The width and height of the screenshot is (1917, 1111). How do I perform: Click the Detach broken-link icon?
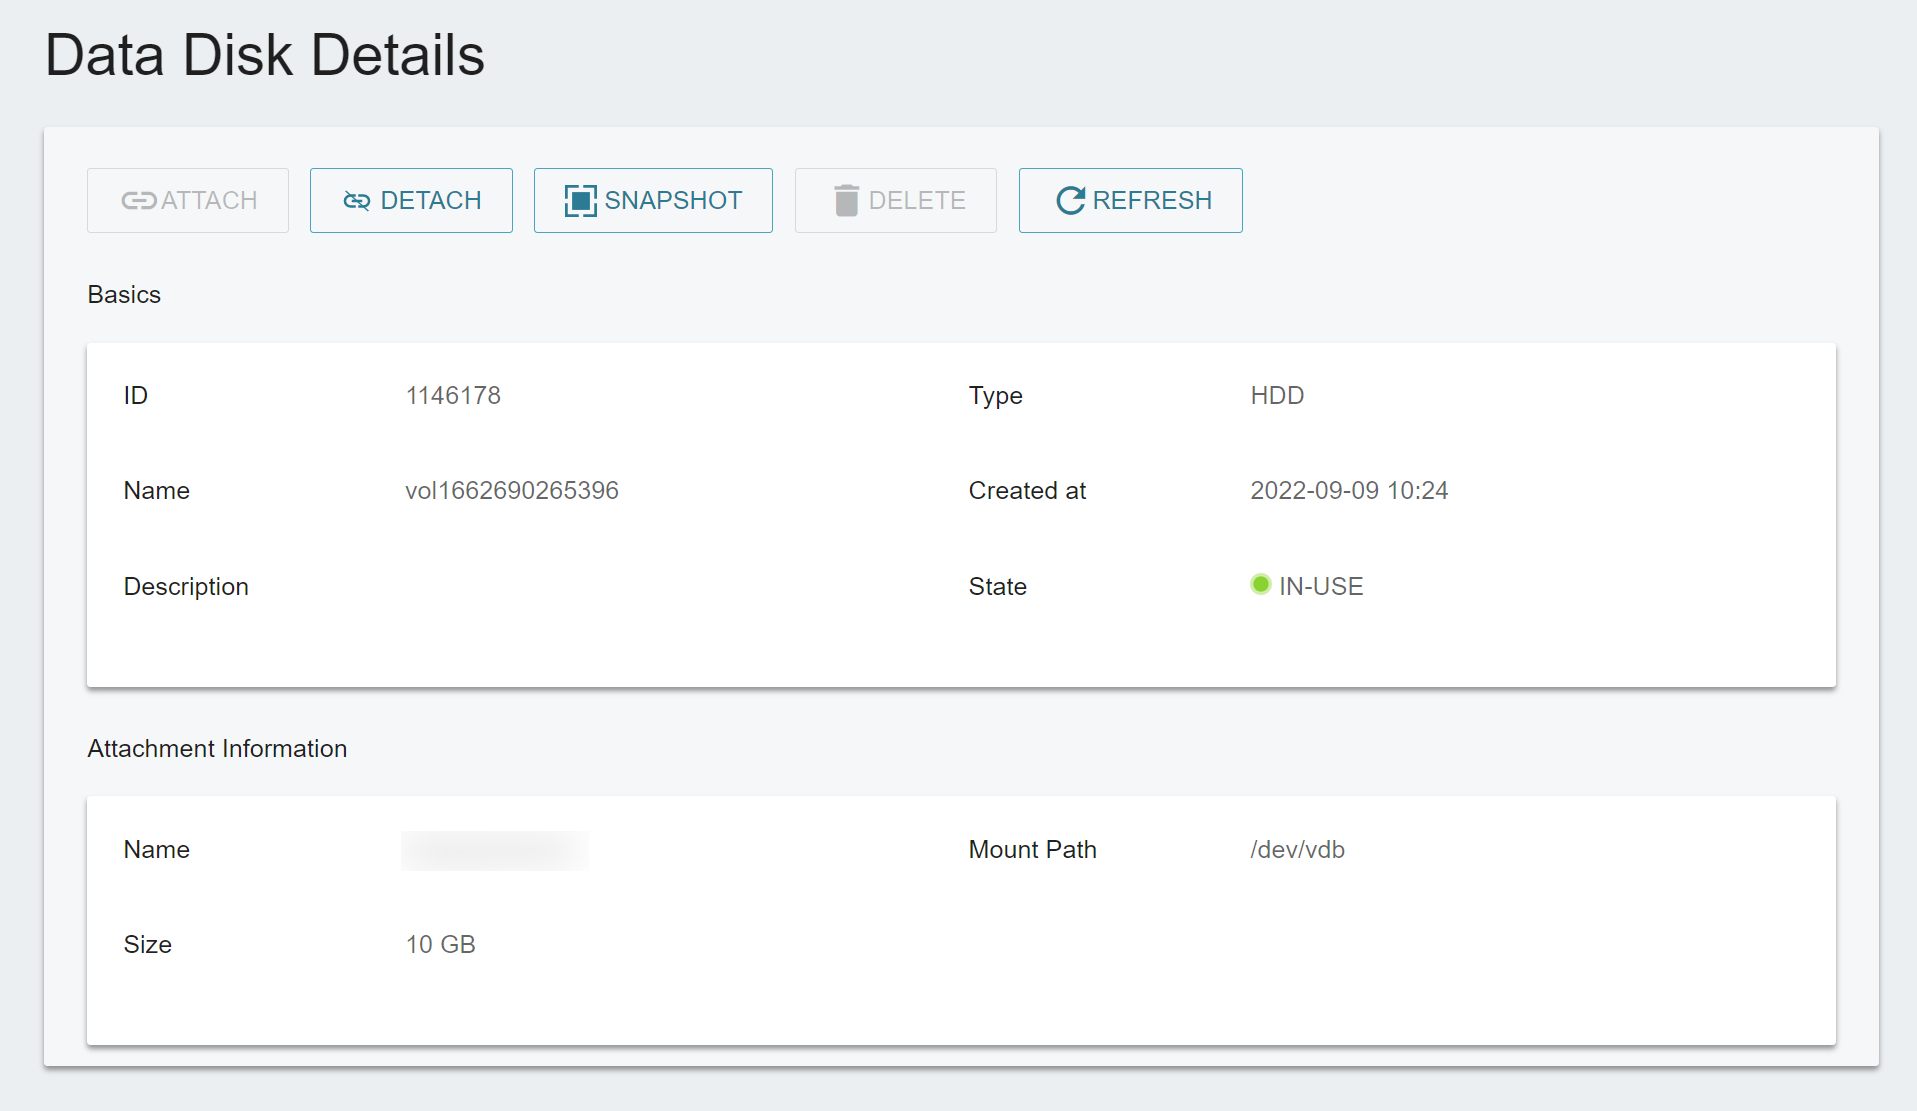pyautogui.click(x=356, y=200)
